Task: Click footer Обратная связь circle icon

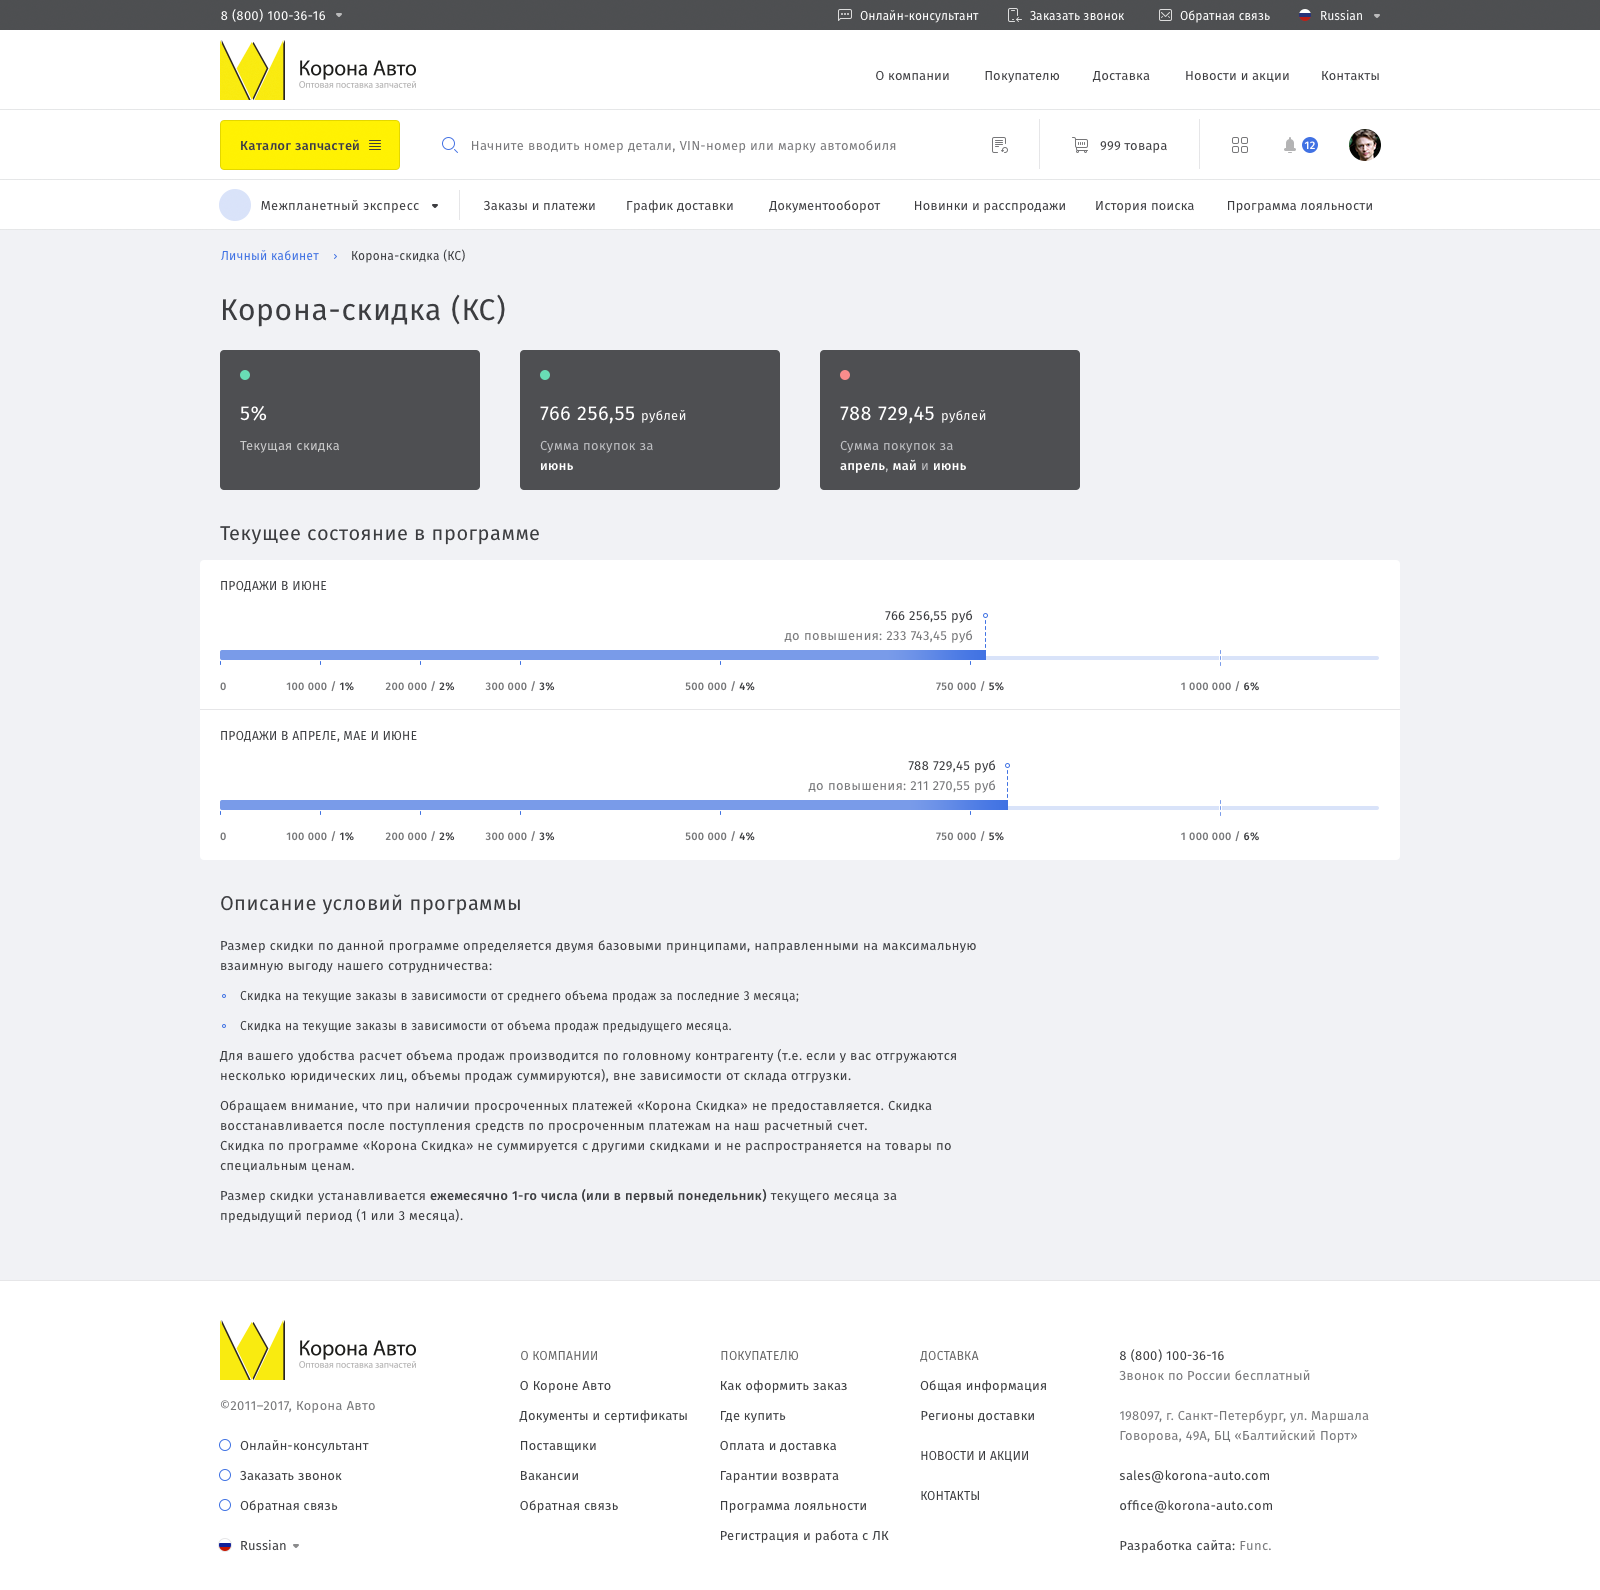Action: pos(225,1505)
